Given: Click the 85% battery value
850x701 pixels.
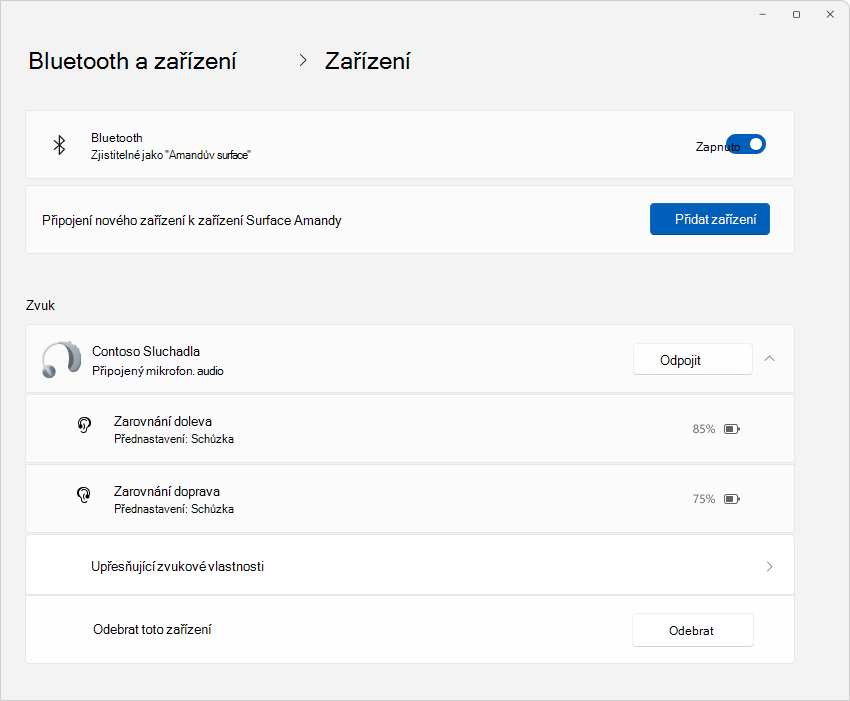Looking at the screenshot, I should point(704,429).
